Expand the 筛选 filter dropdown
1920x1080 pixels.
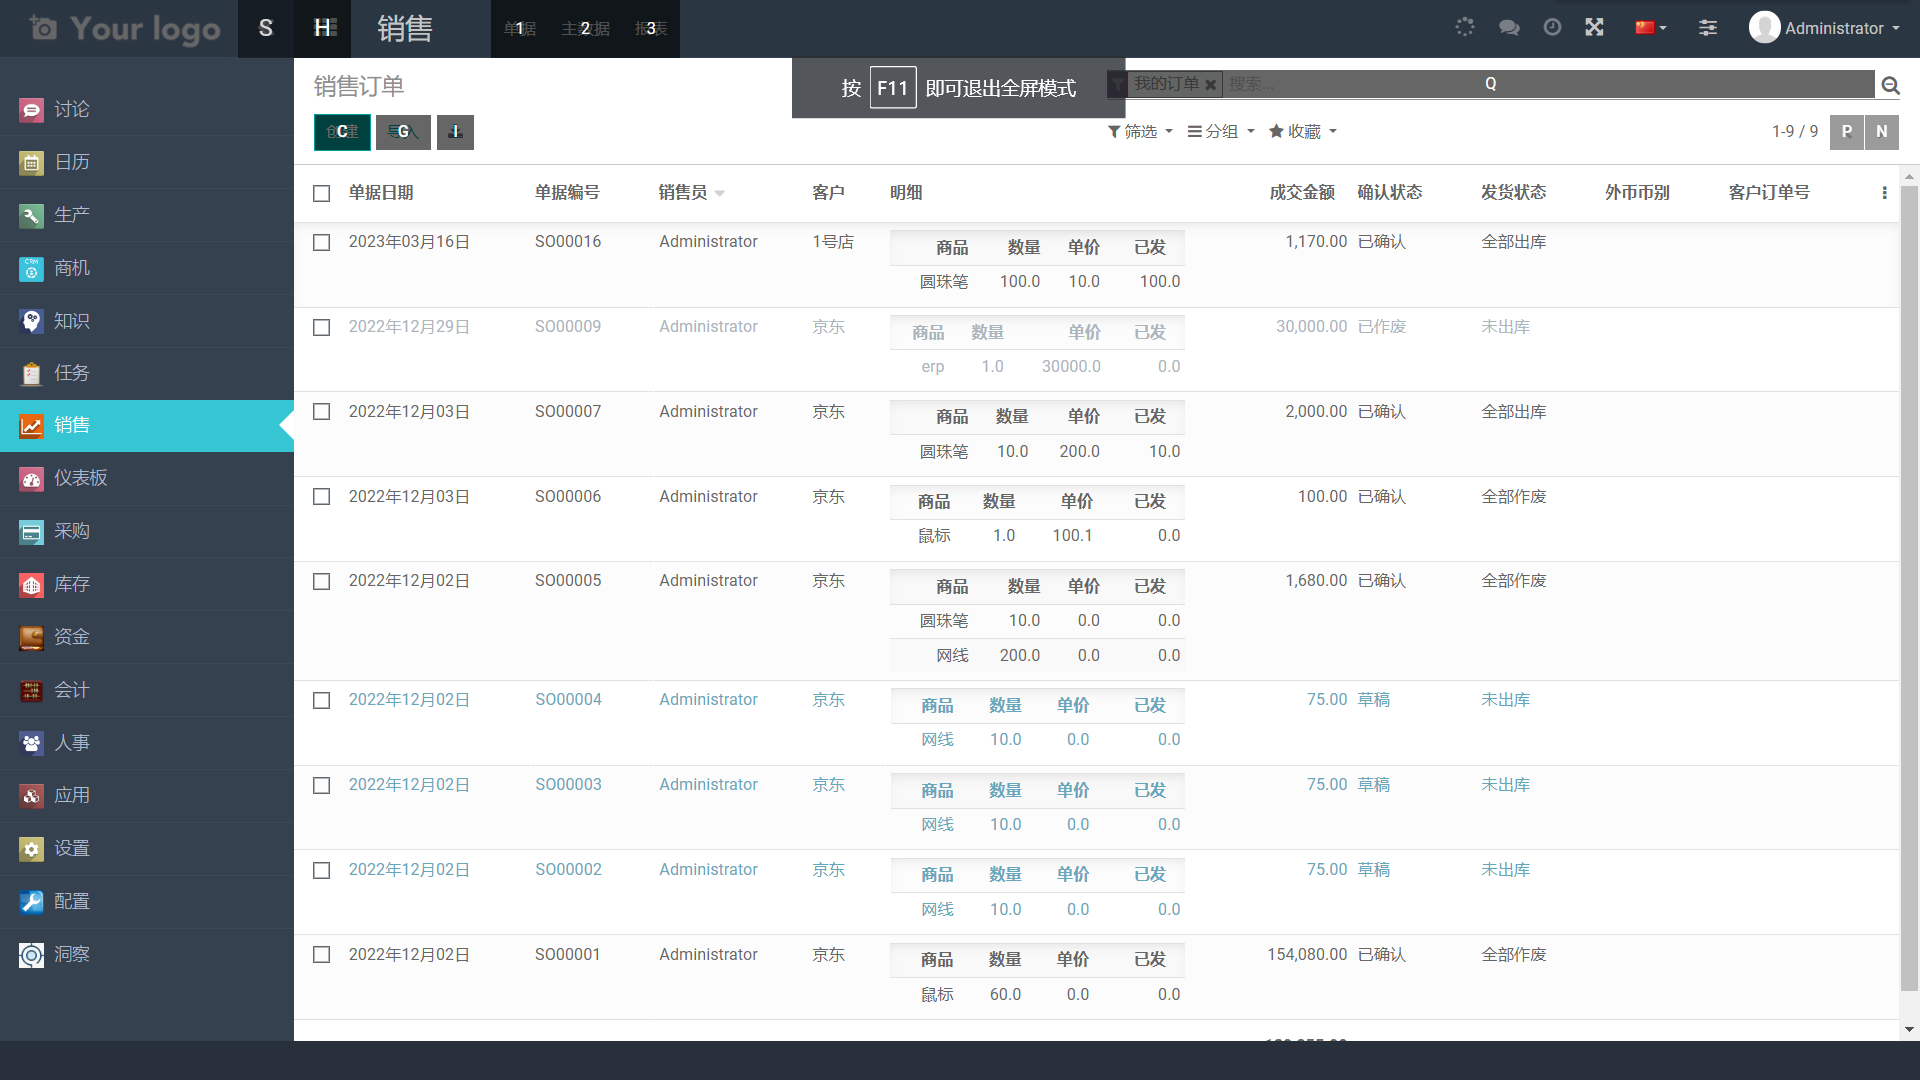coord(1140,132)
